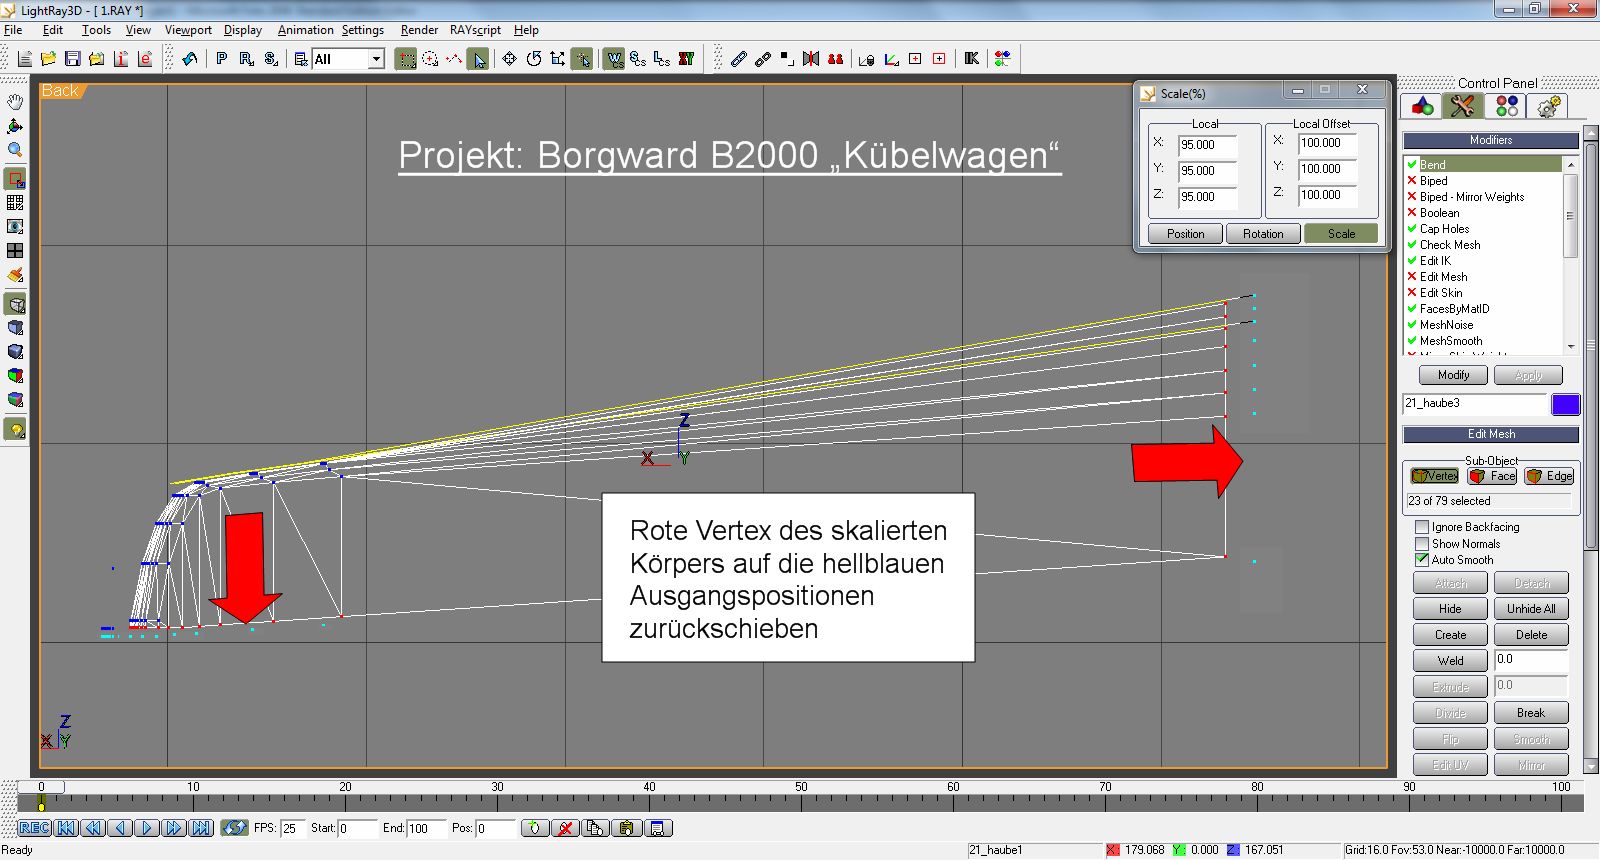Open the Viewport menu
The height and width of the screenshot is (860, 1600).
point(188,30)
